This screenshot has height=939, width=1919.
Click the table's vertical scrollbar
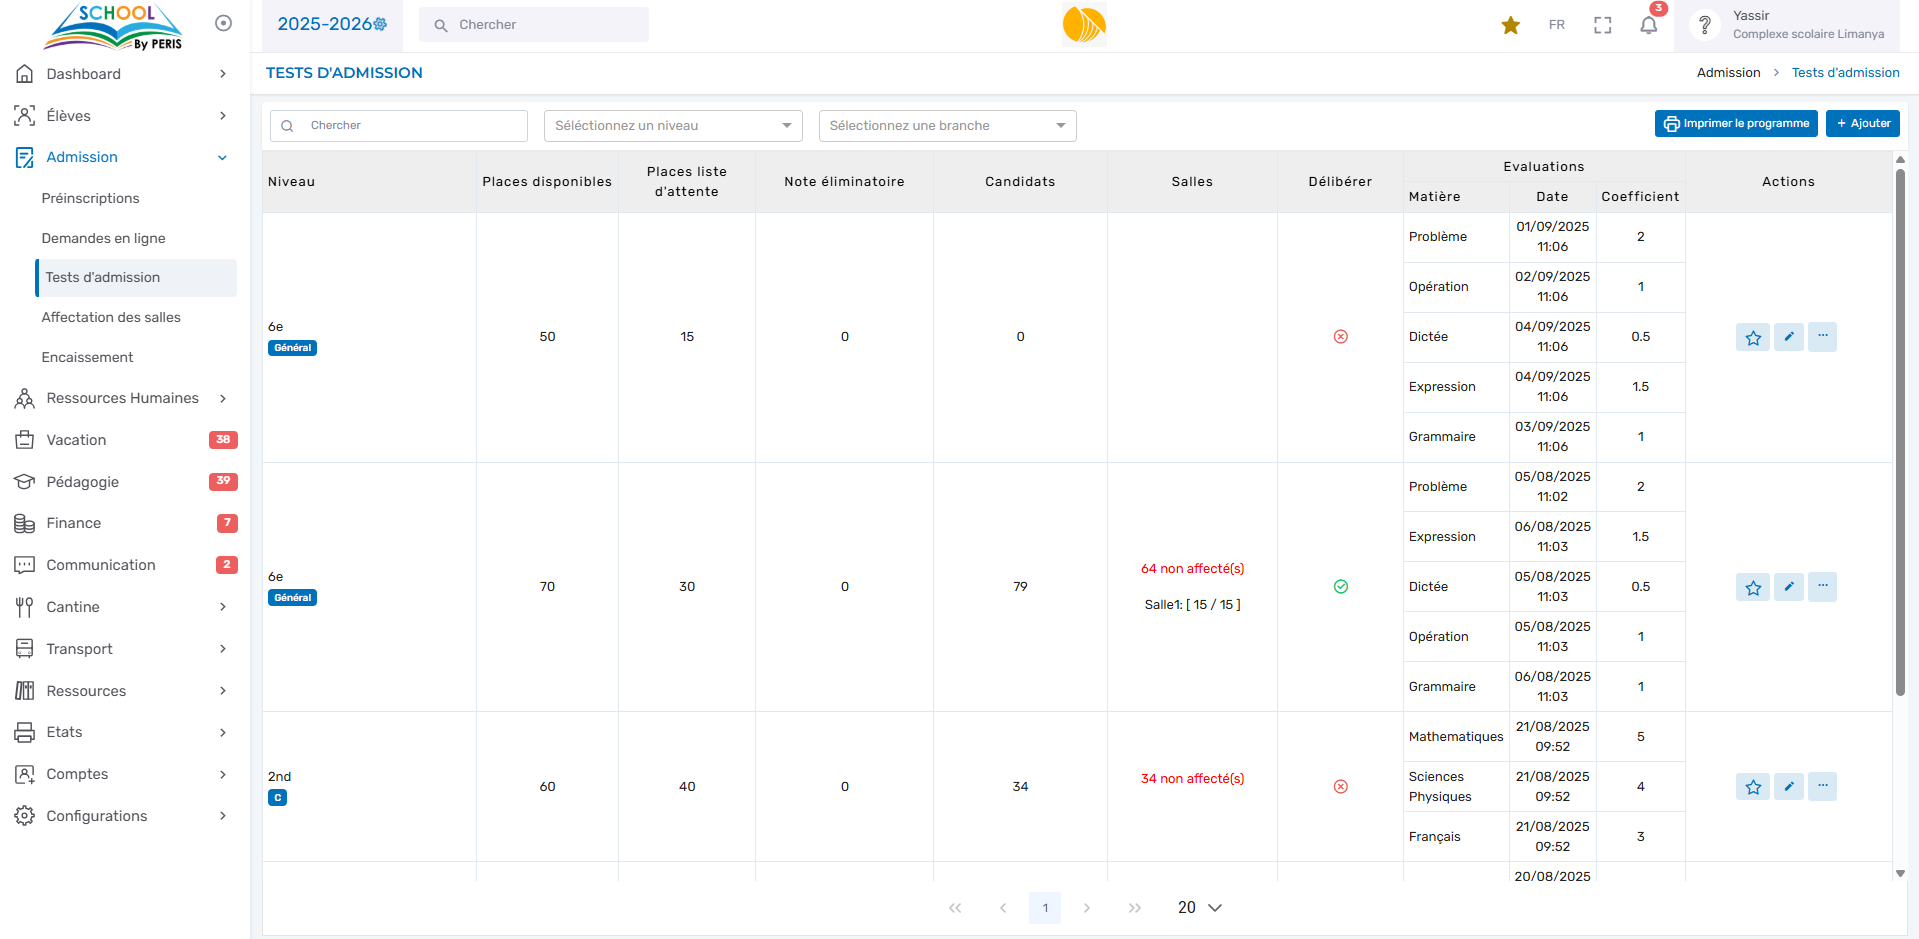(x=1900, y=430)
